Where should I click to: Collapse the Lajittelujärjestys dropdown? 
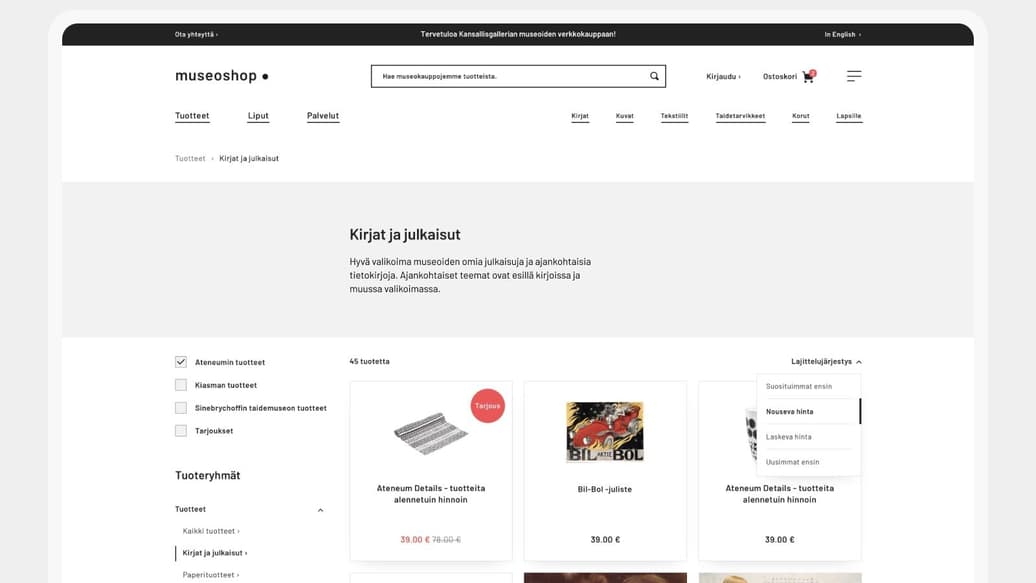pos(826,362)
